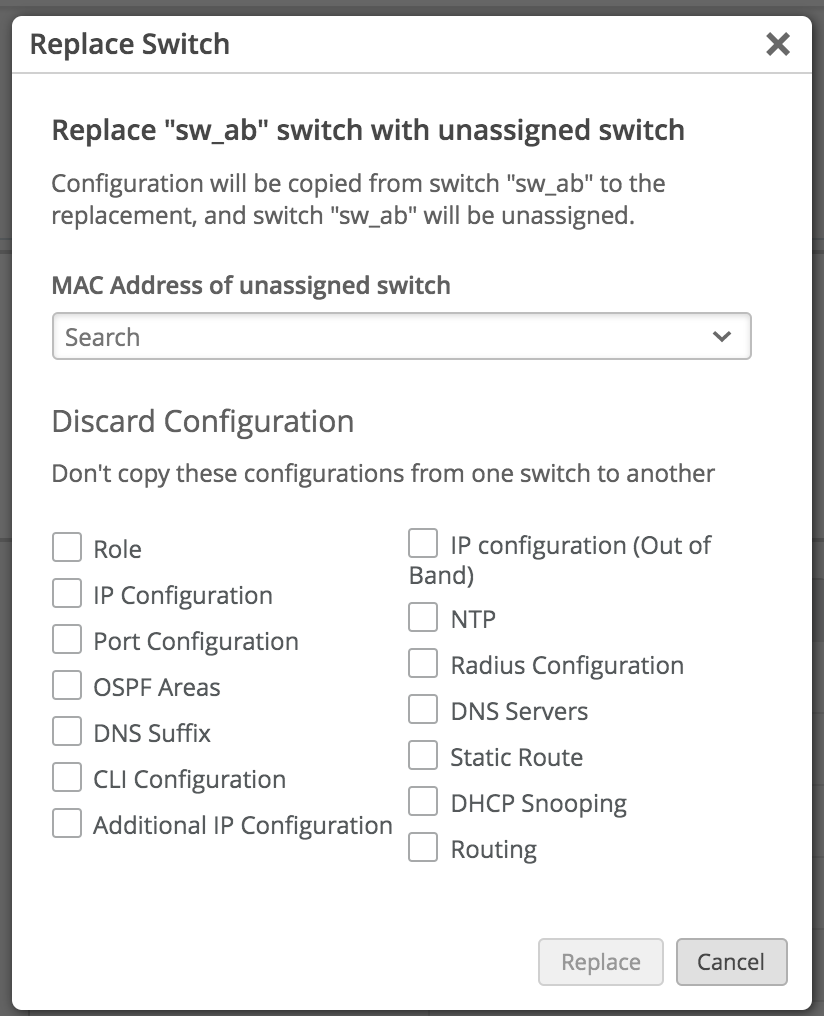Tick the Port Configuration checkbox
This screenshot has width=824, height=1016.
(x=67, y=640)
